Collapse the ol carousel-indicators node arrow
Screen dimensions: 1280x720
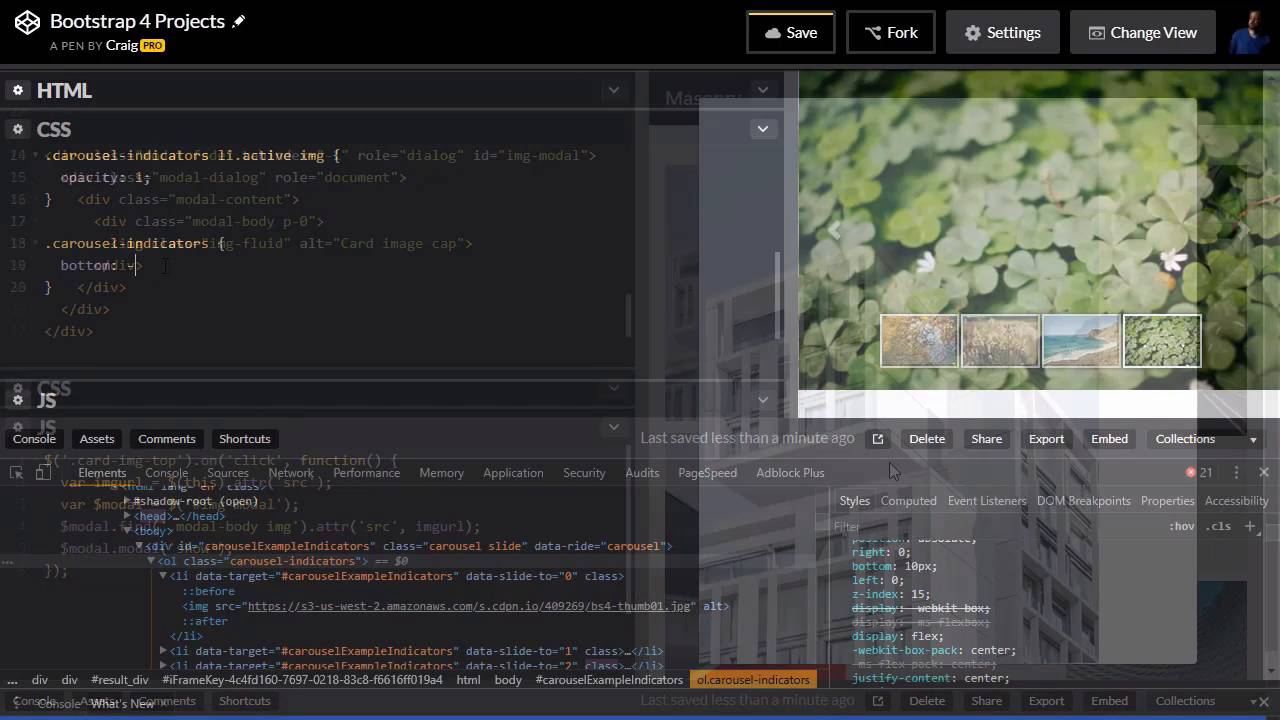(151, 561)
